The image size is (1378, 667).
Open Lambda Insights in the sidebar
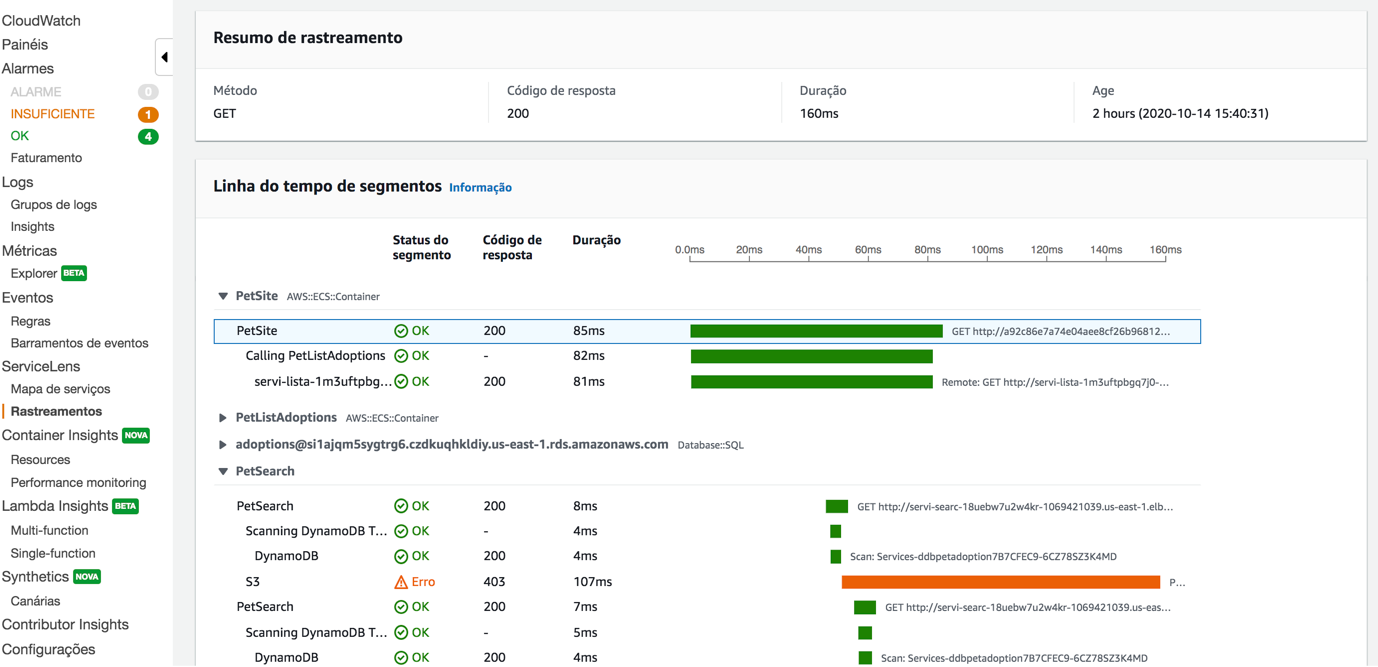pyautogui.click(x=55, y=506)
